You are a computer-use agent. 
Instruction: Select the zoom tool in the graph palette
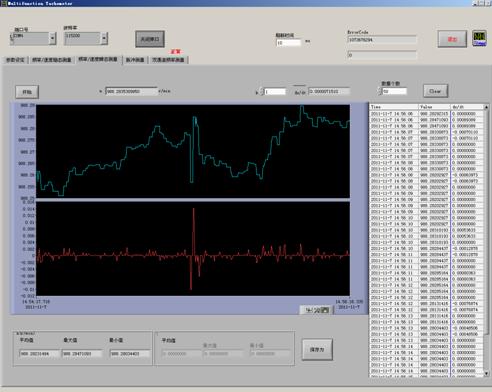coord(316,310)
